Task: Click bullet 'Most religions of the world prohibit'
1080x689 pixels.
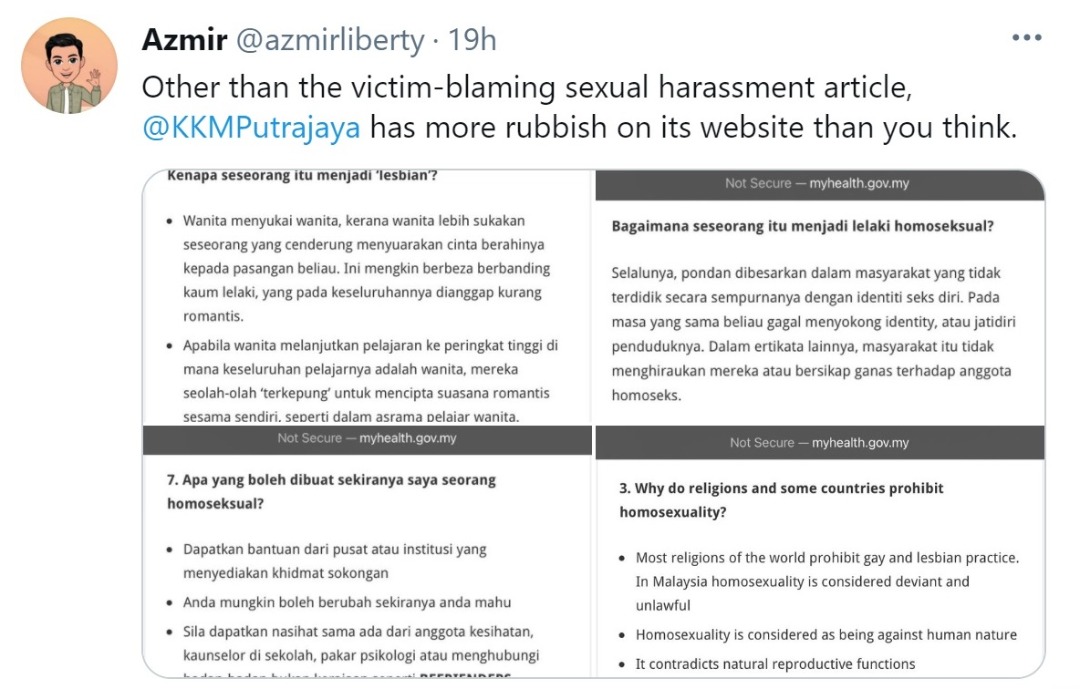Action: [x=827, y=582]
